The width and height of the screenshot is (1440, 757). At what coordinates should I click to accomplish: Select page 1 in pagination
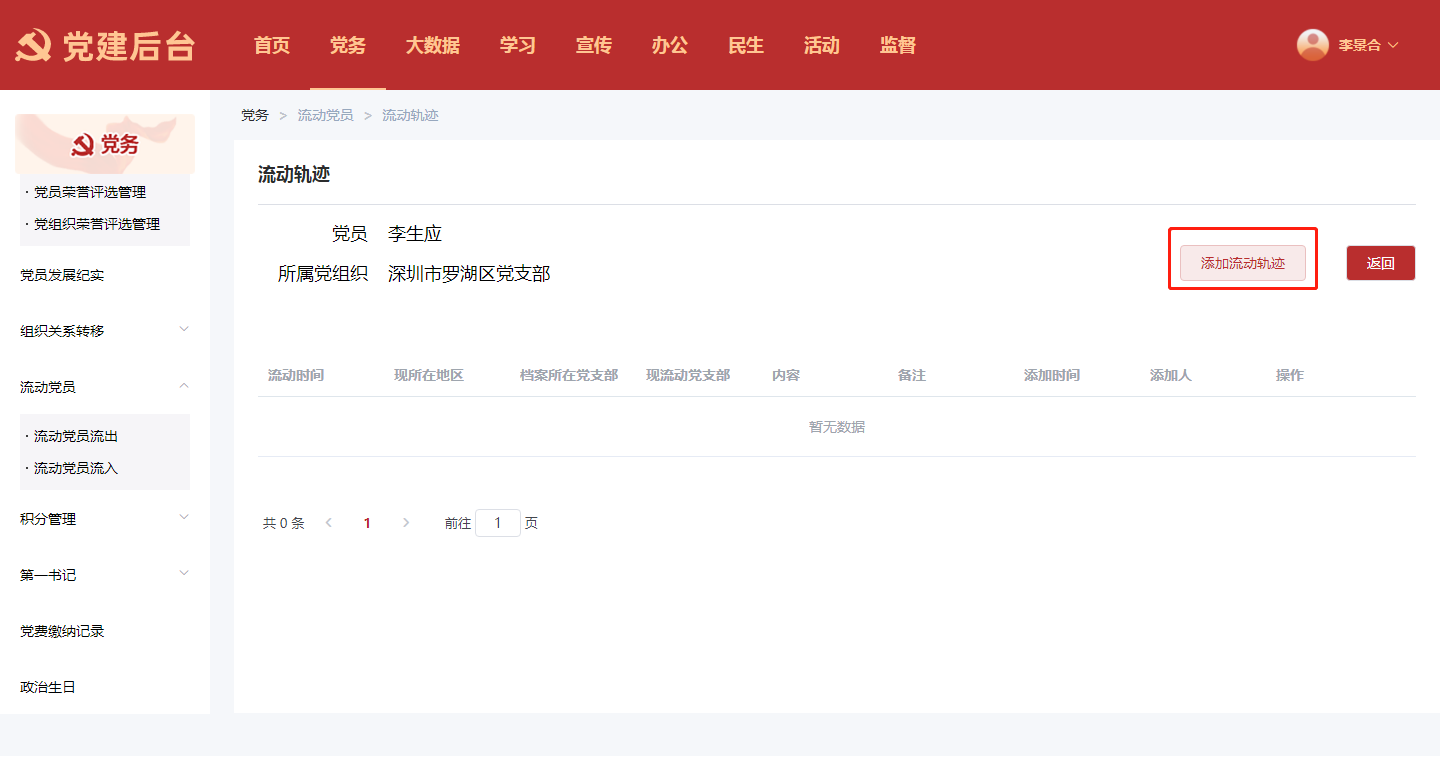pos(367,523)
